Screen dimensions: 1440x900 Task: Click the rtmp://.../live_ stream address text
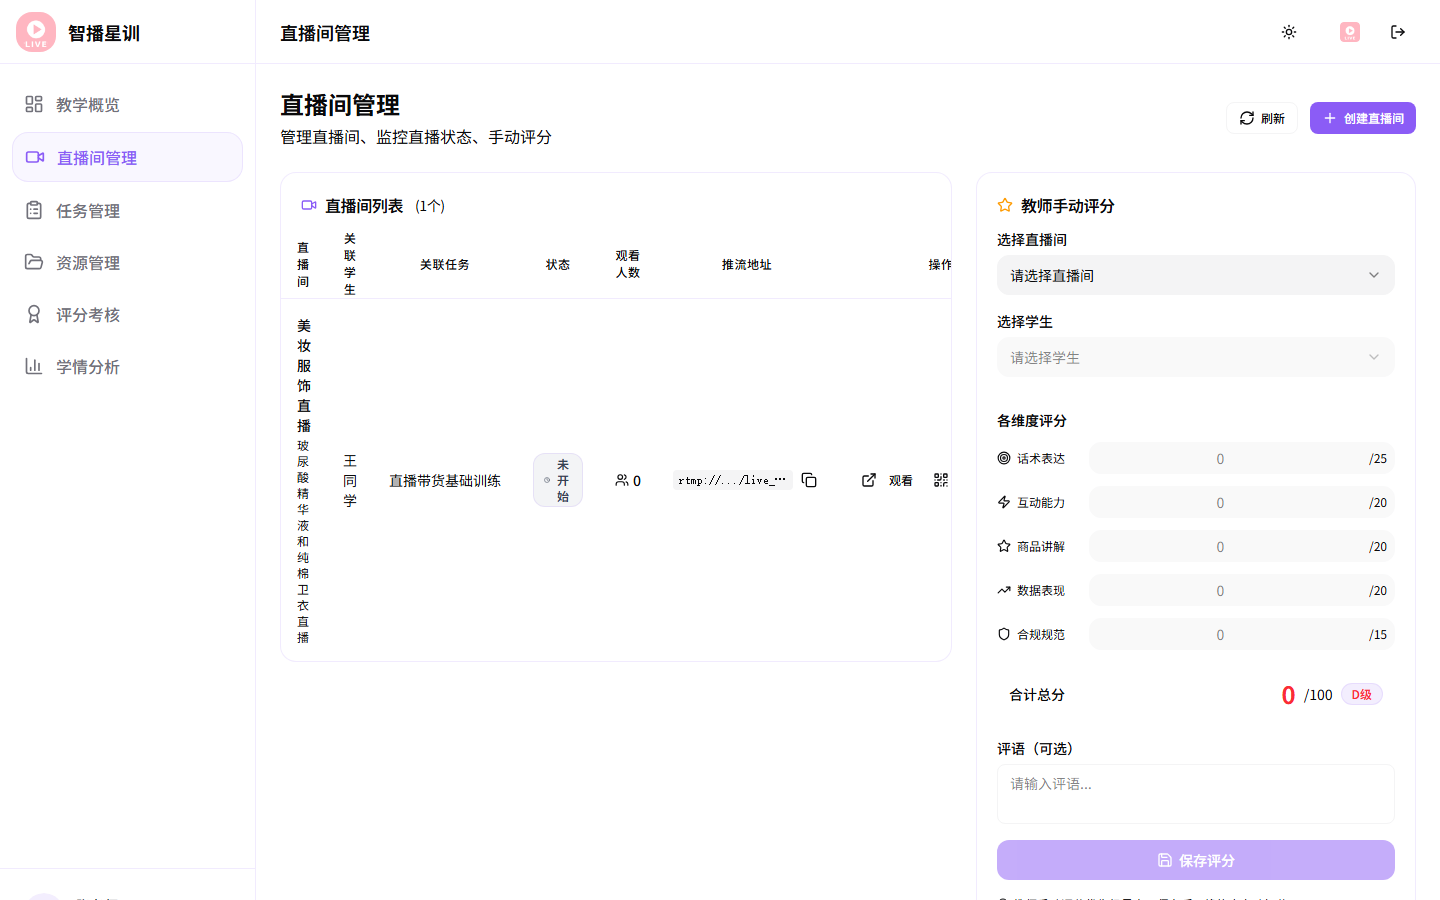732,480
